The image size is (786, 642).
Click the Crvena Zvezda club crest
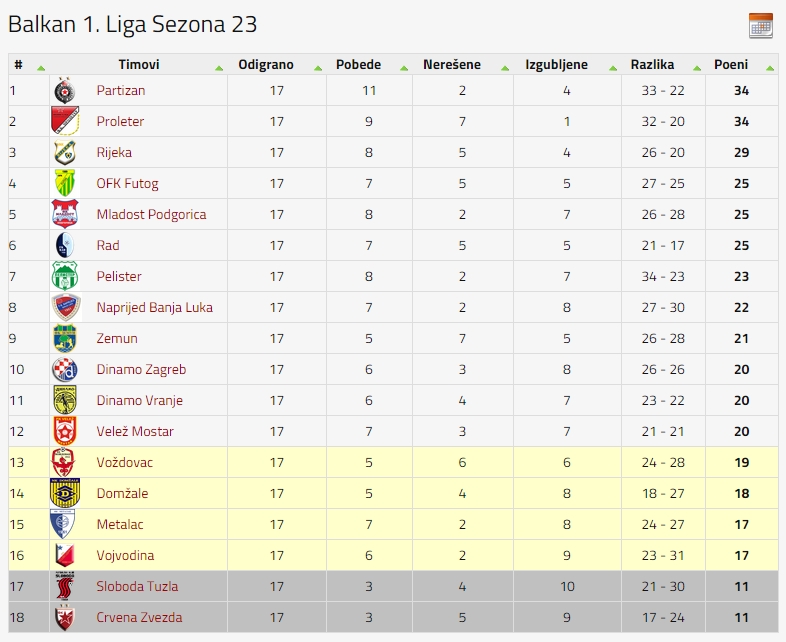coord(65,617)
